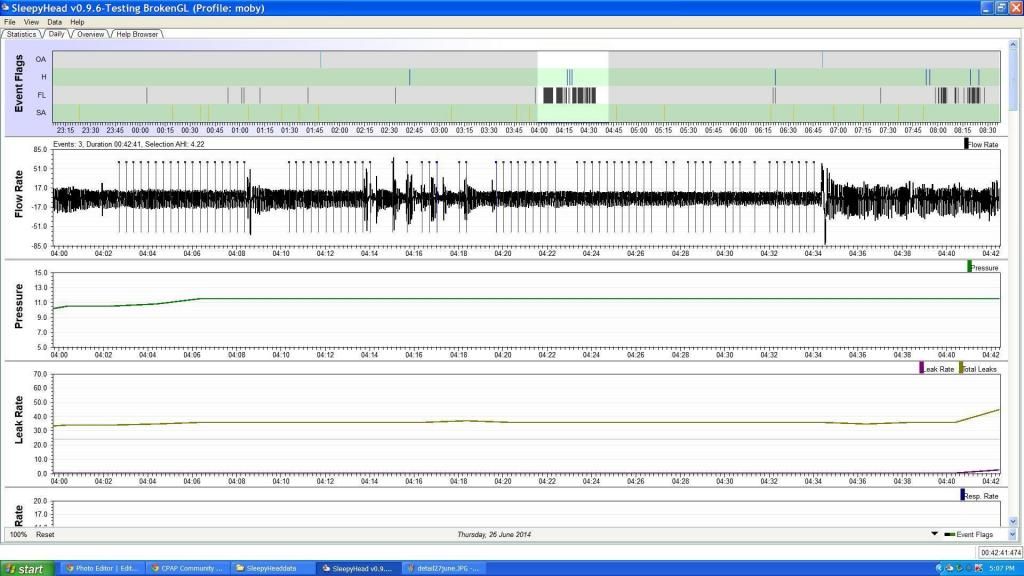Click the H event flag near 02:30

[409, 77]
